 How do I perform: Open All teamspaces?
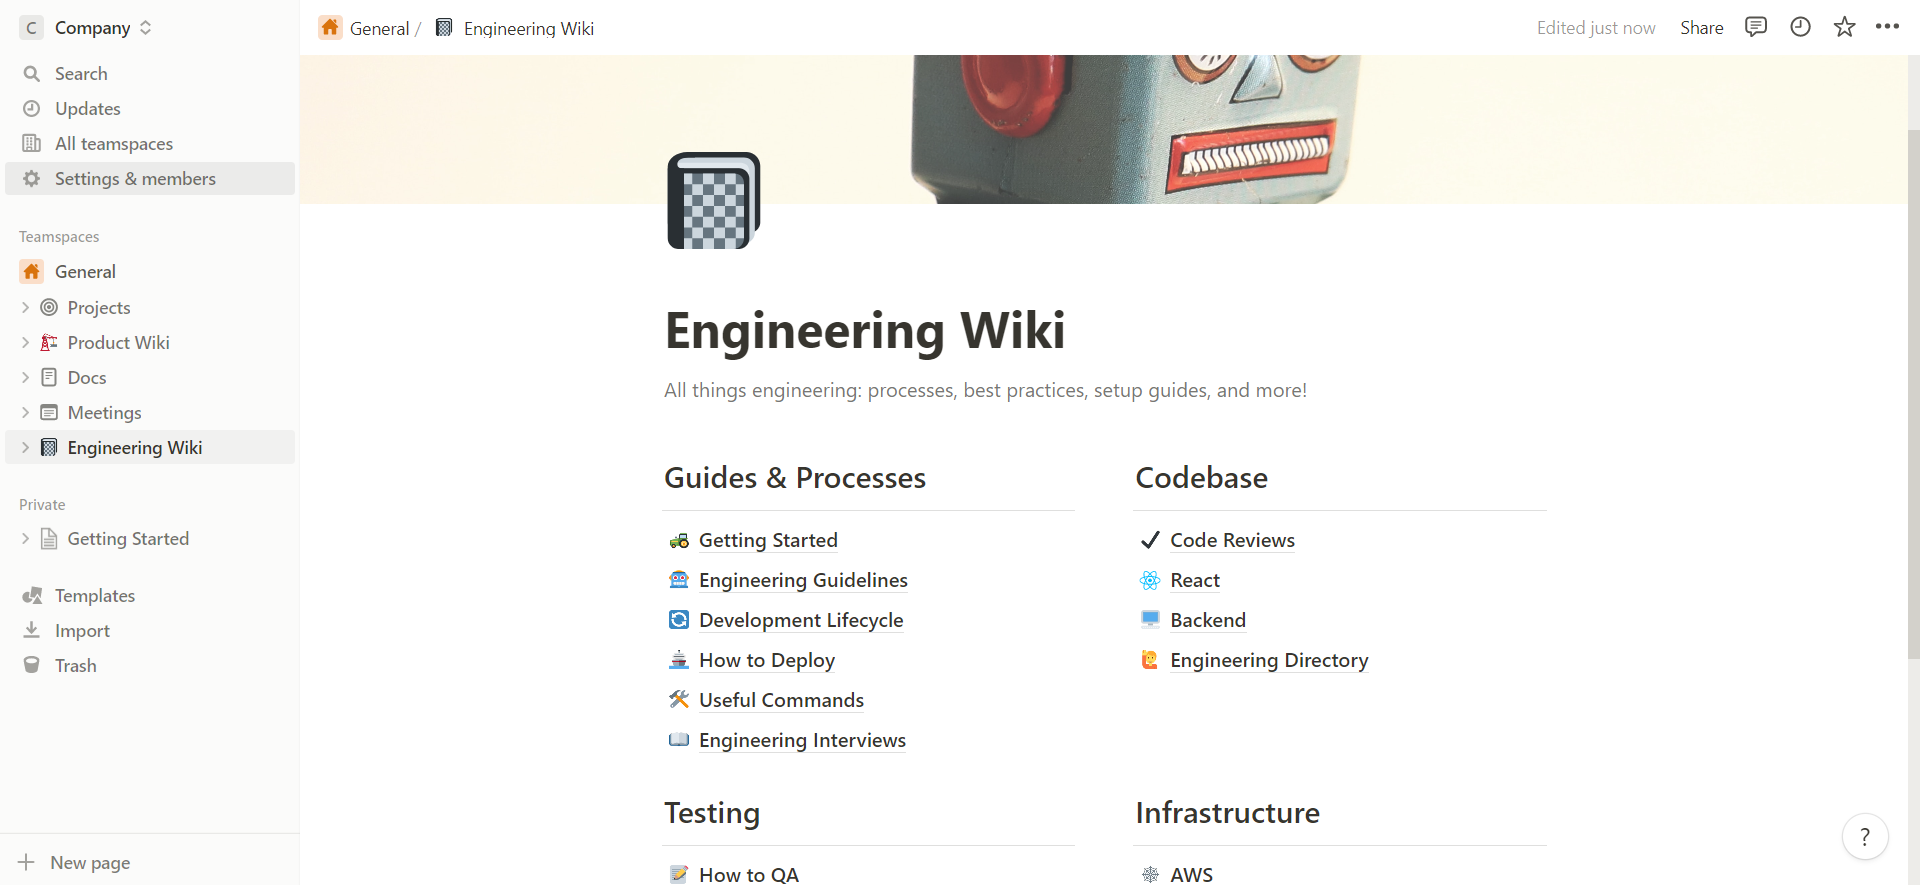coord(150,143)
